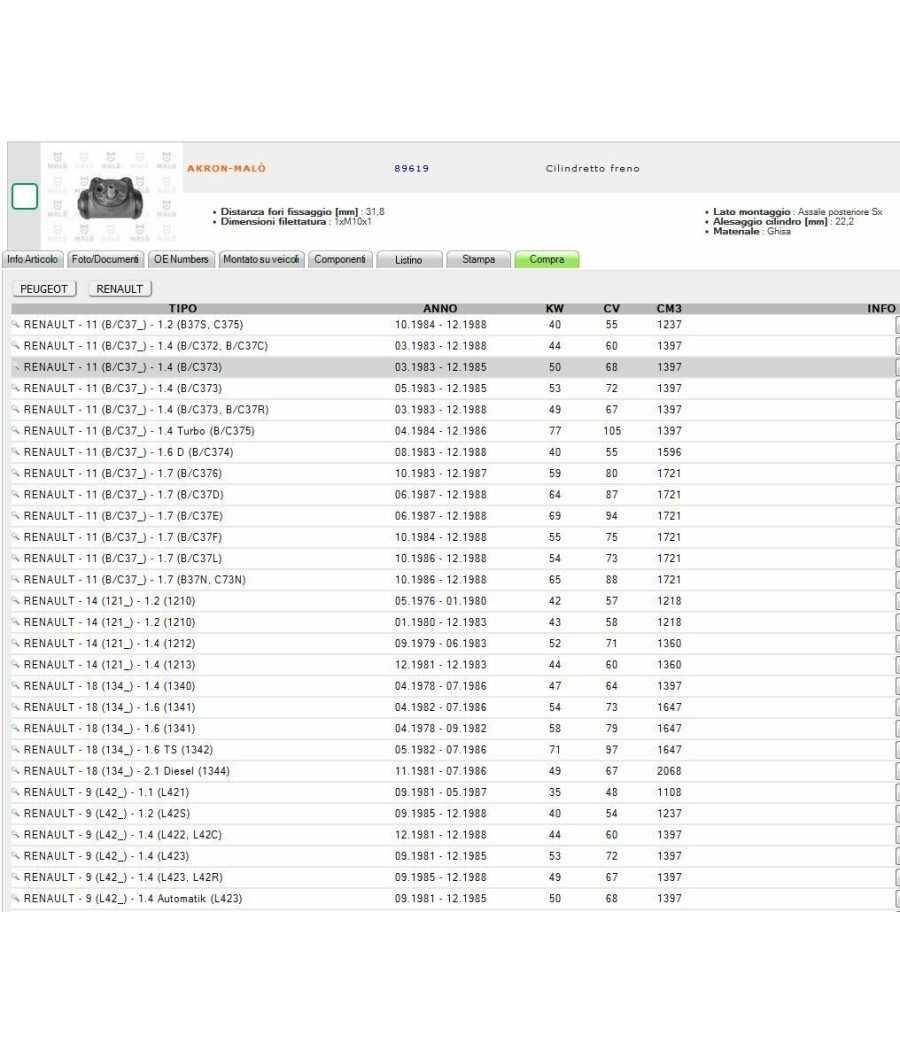Open the Listino tab

[409, 259]
